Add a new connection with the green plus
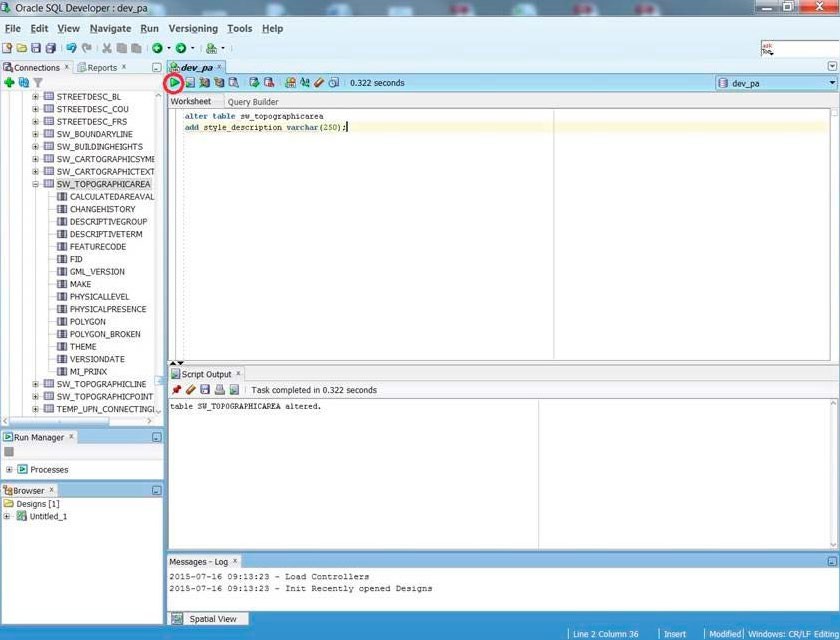 8,83
